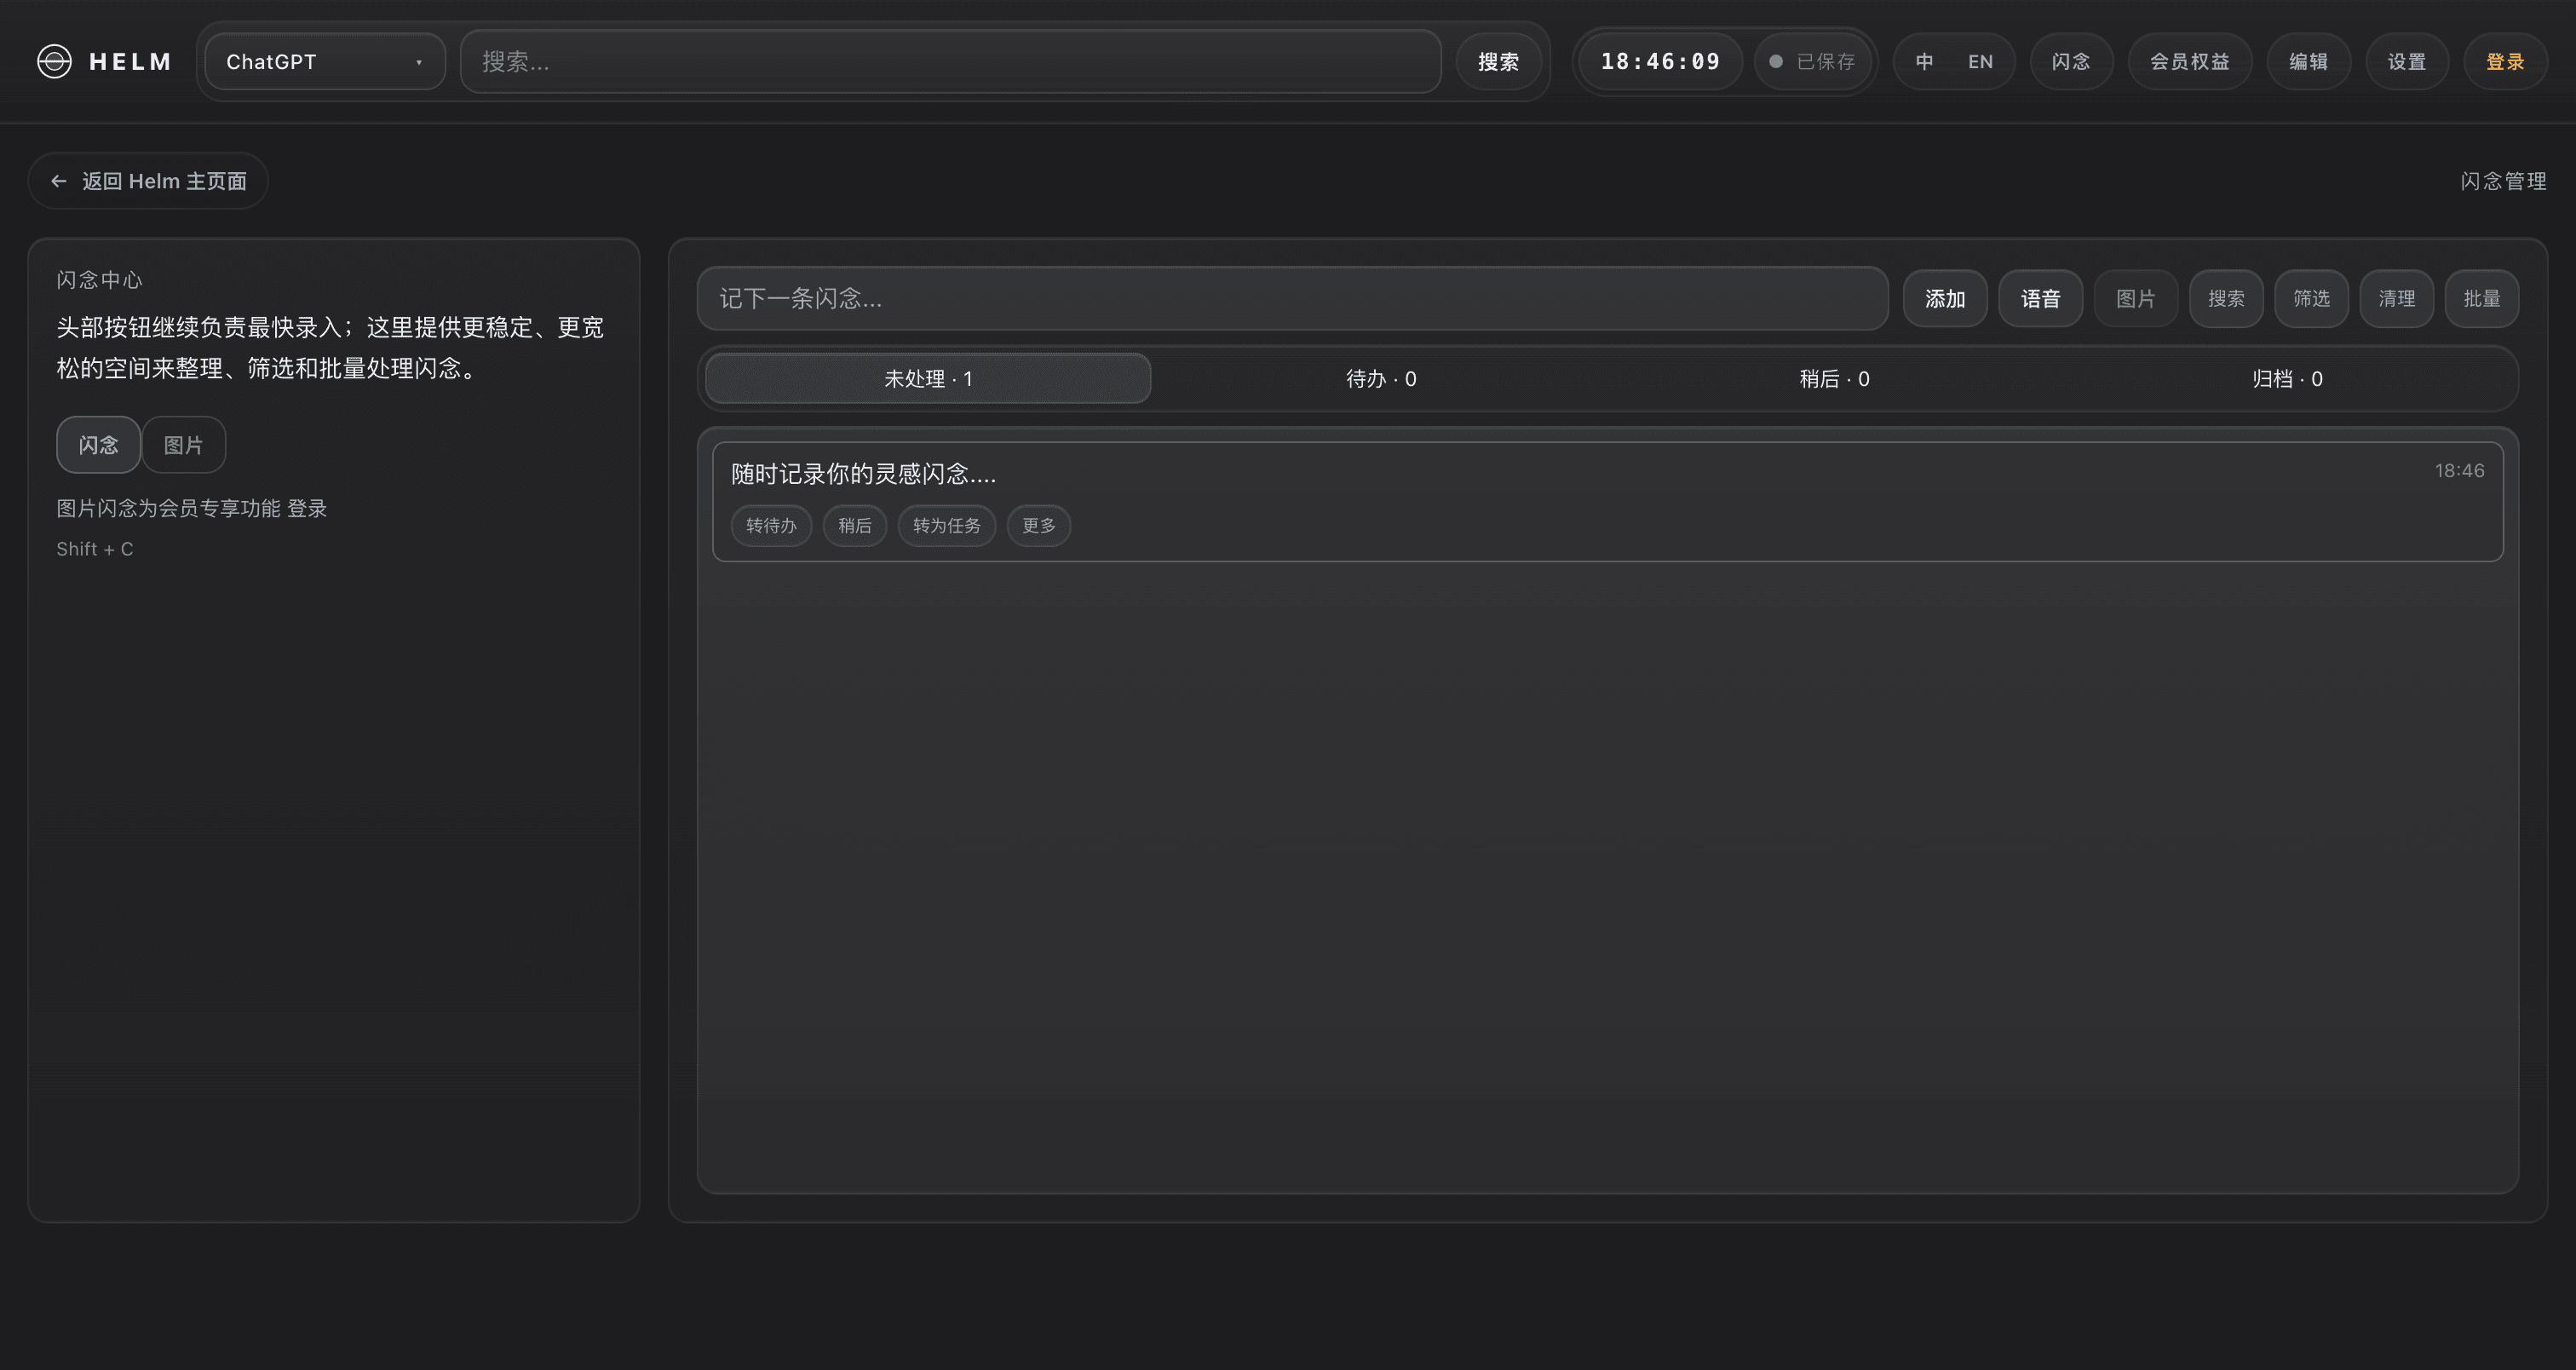Click 登录 to sign in
Viewport: 2576px width, 1370px height.
tap(2505, 61)
